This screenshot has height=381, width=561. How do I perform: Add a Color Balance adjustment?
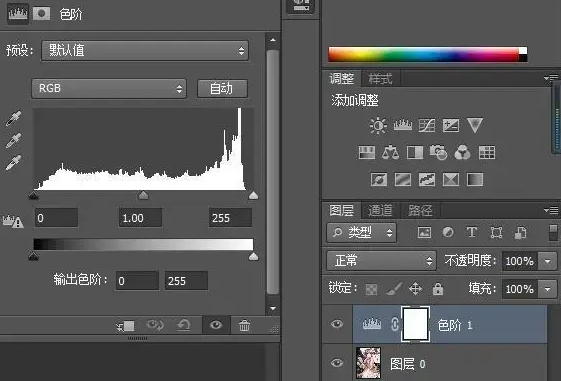click(390, 153)
